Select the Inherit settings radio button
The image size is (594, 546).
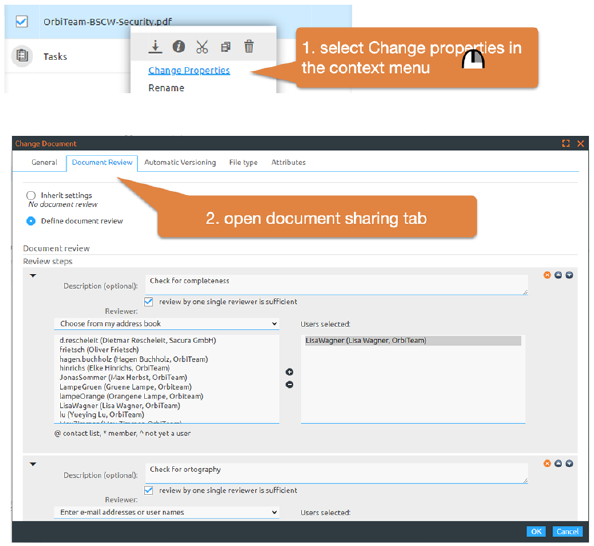[x=31, y=195]
